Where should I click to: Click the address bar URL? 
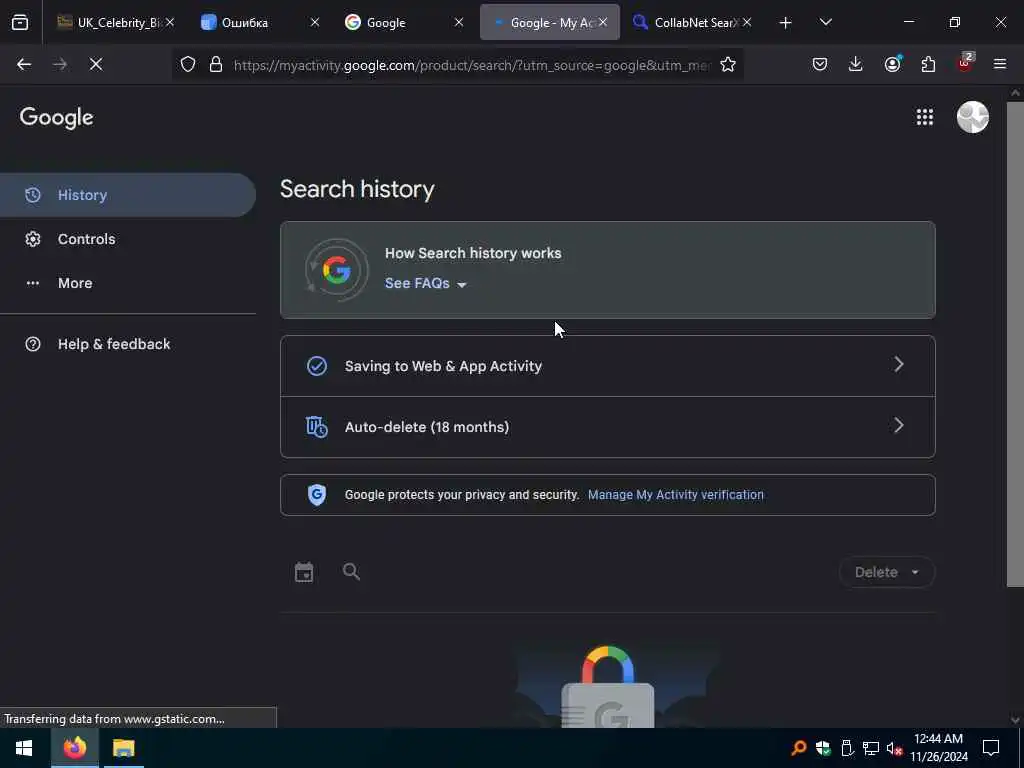pos(470,65)
